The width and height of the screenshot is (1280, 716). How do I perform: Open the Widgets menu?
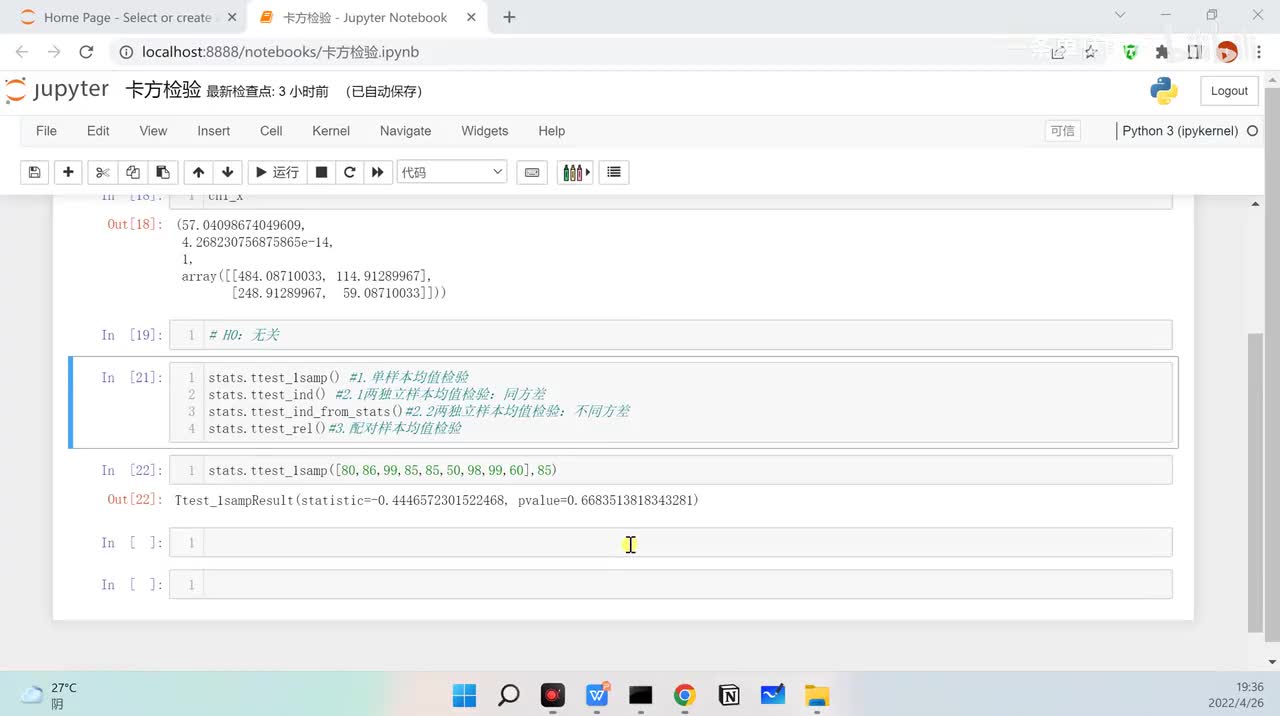[484, 131]
